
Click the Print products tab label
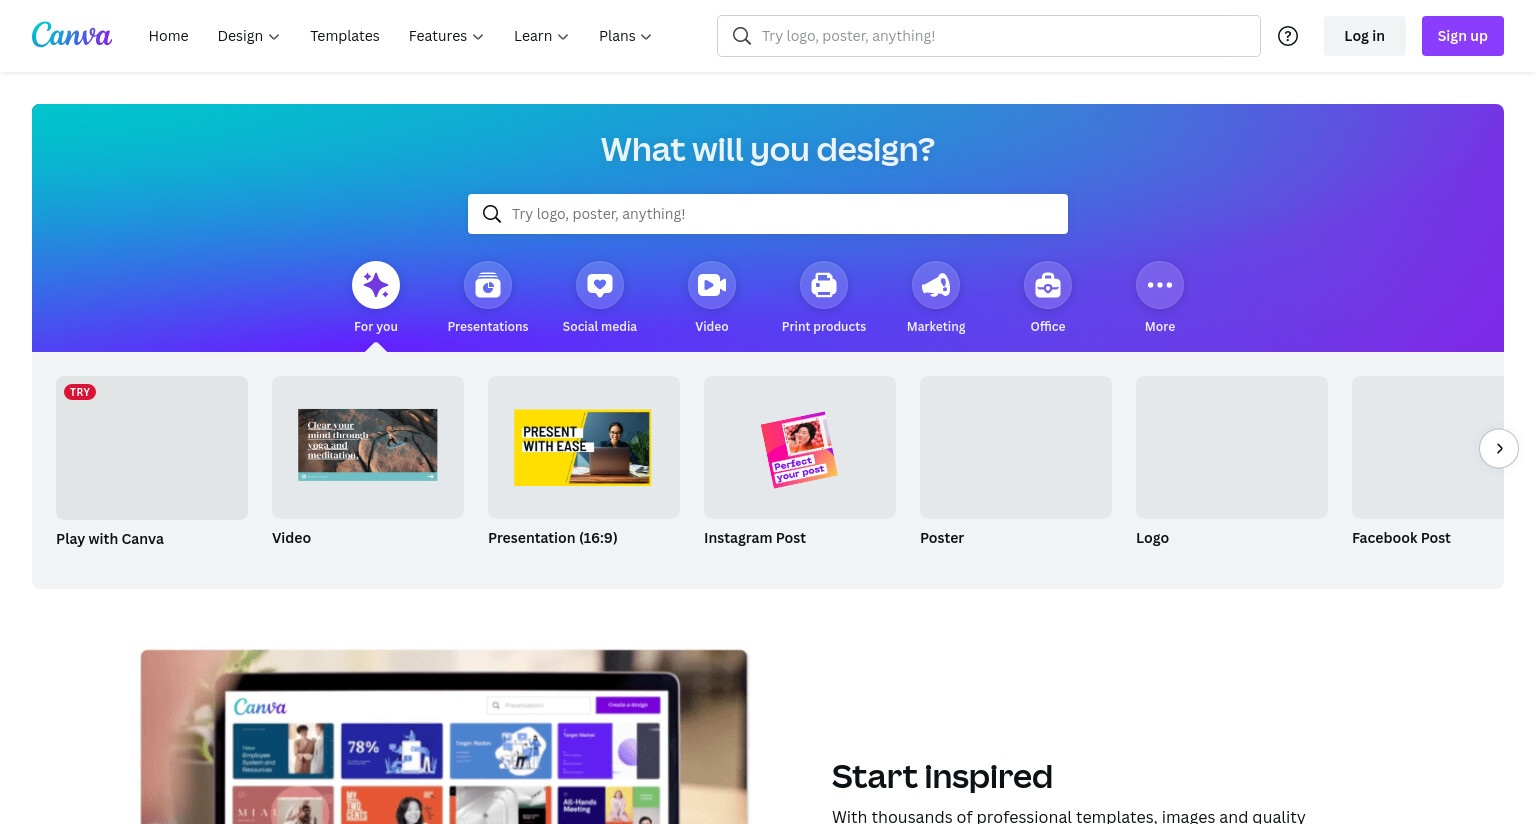point(824,327)
